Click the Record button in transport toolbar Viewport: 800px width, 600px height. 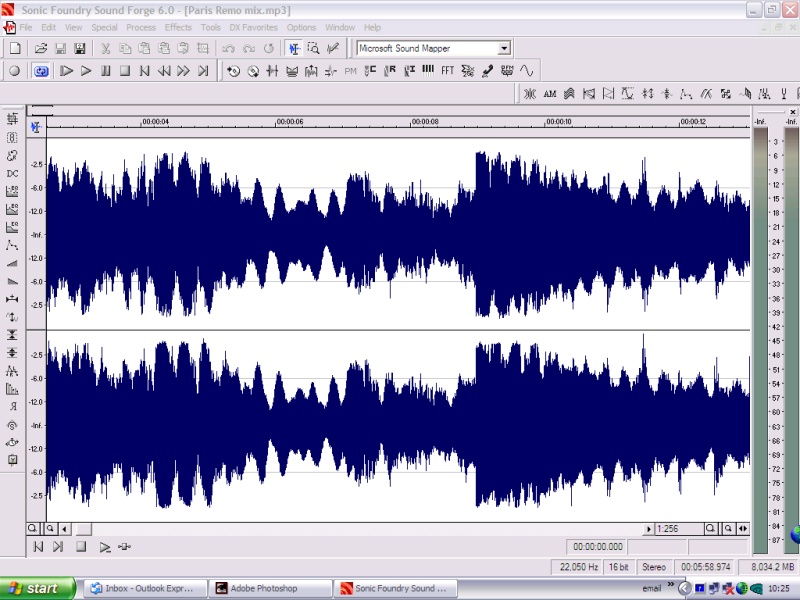(15, 71)
